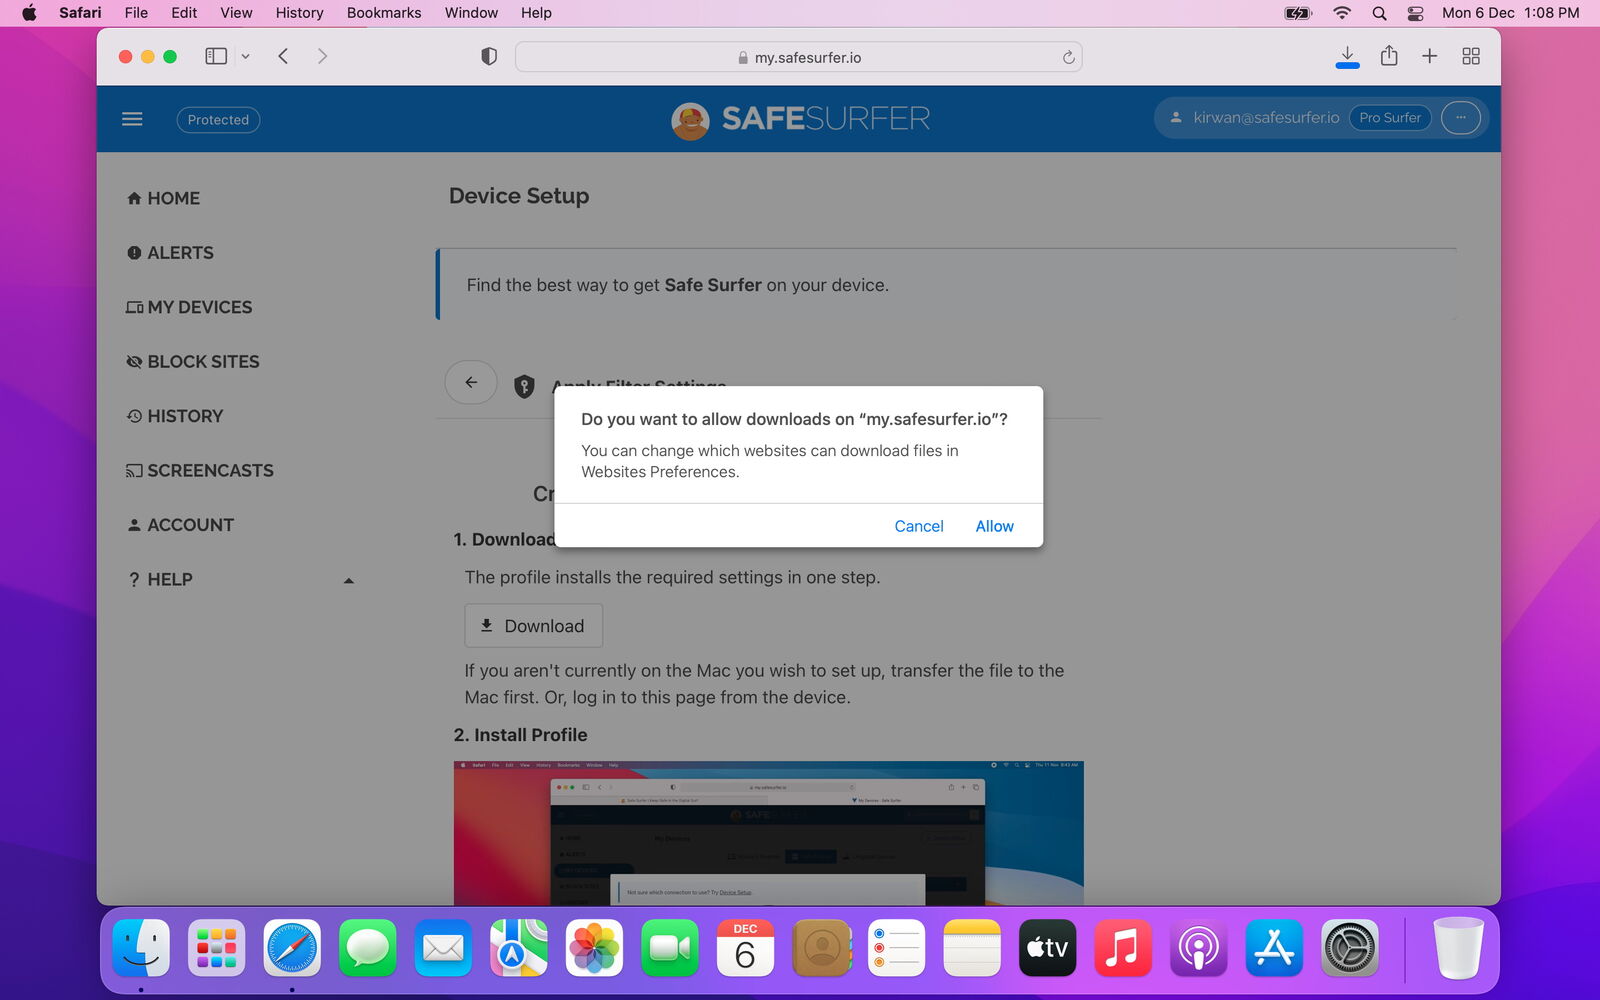The height and width of the screenshot is (1000, 1600).
Task: Click the Device Setup heading
Action: (519, 196)
